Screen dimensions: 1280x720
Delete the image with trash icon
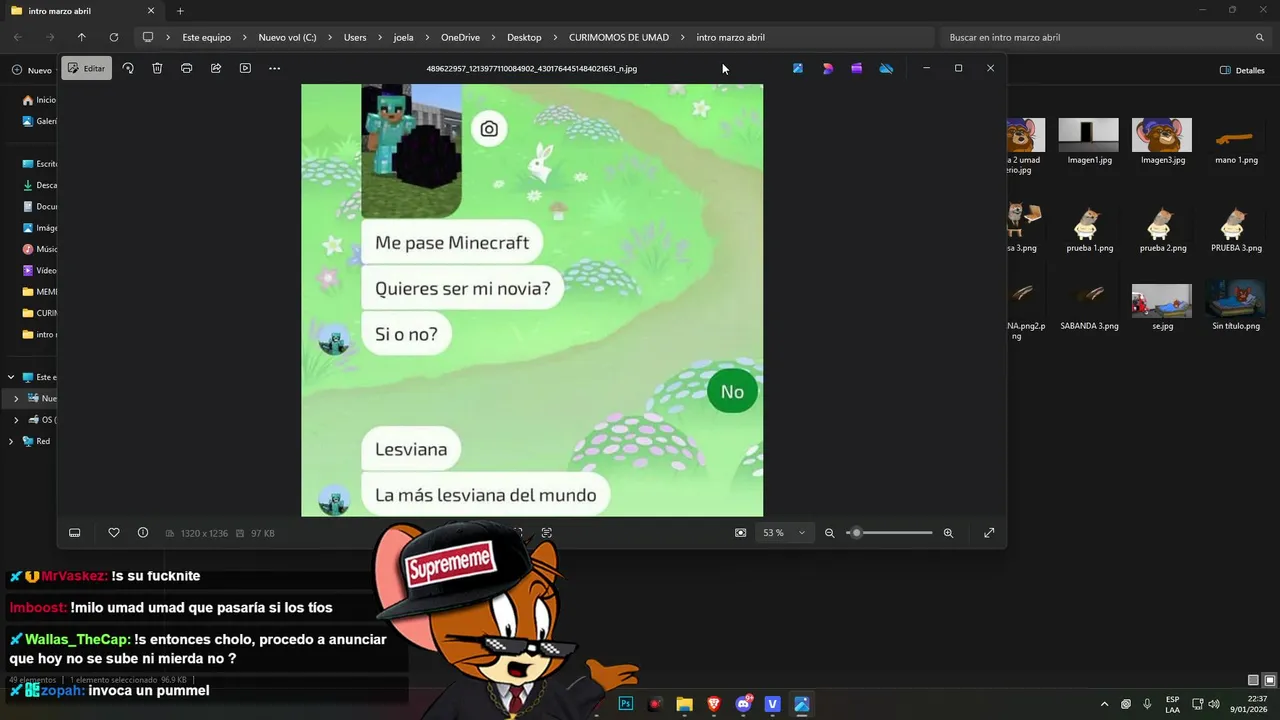157,69
